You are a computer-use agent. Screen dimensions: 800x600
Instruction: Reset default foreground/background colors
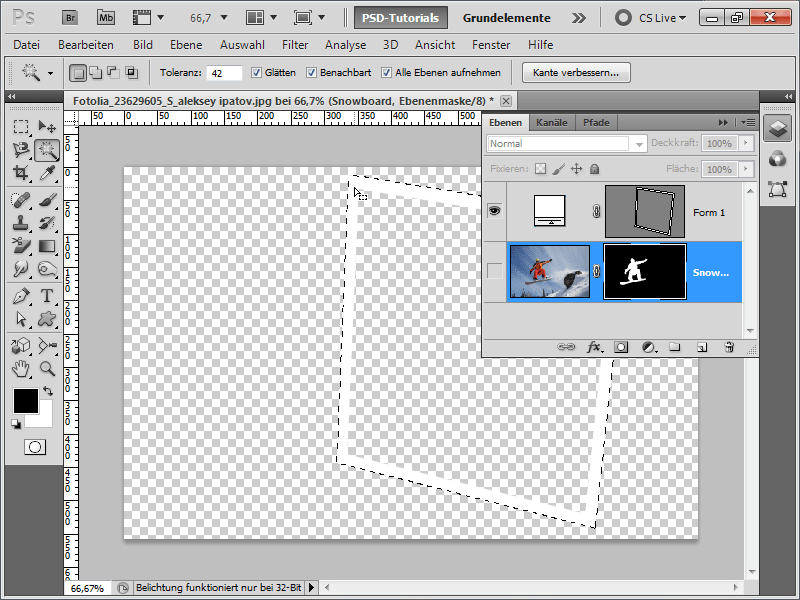(x=16, y=424)
